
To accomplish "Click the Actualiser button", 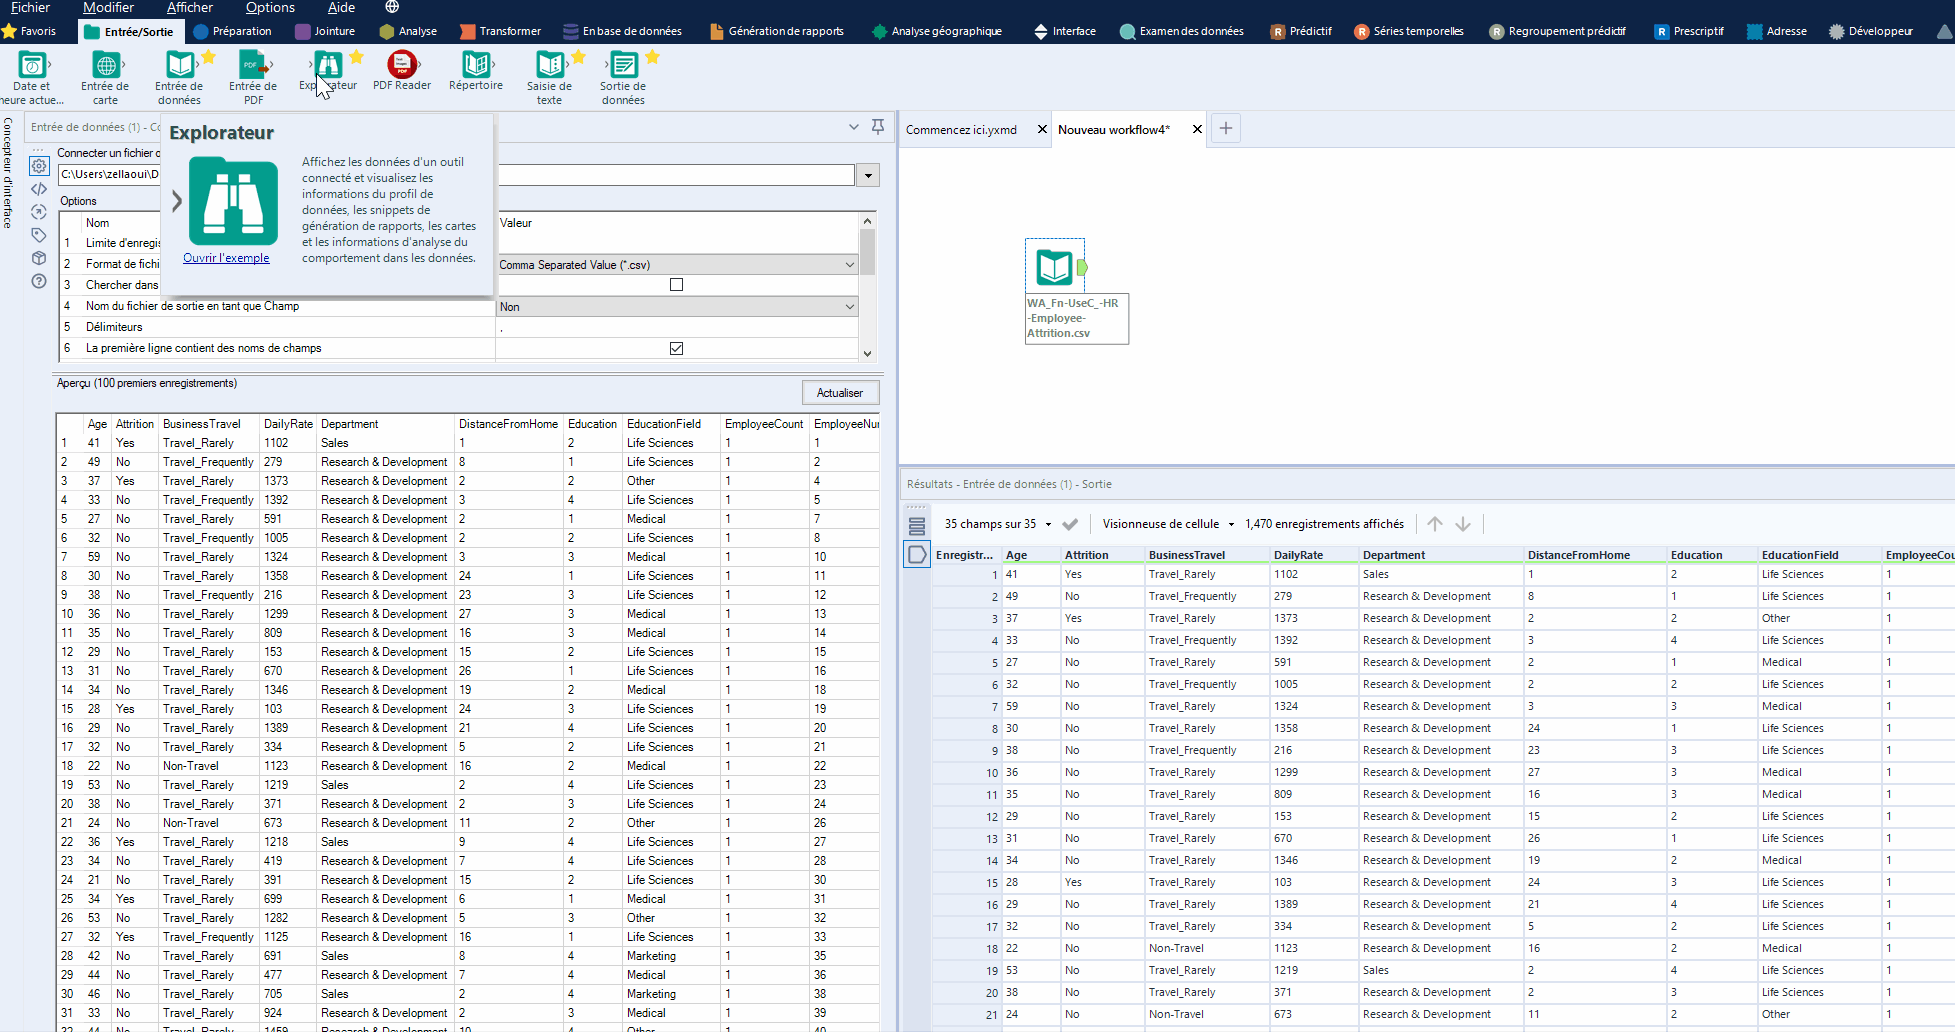I will tap(839, 392).
